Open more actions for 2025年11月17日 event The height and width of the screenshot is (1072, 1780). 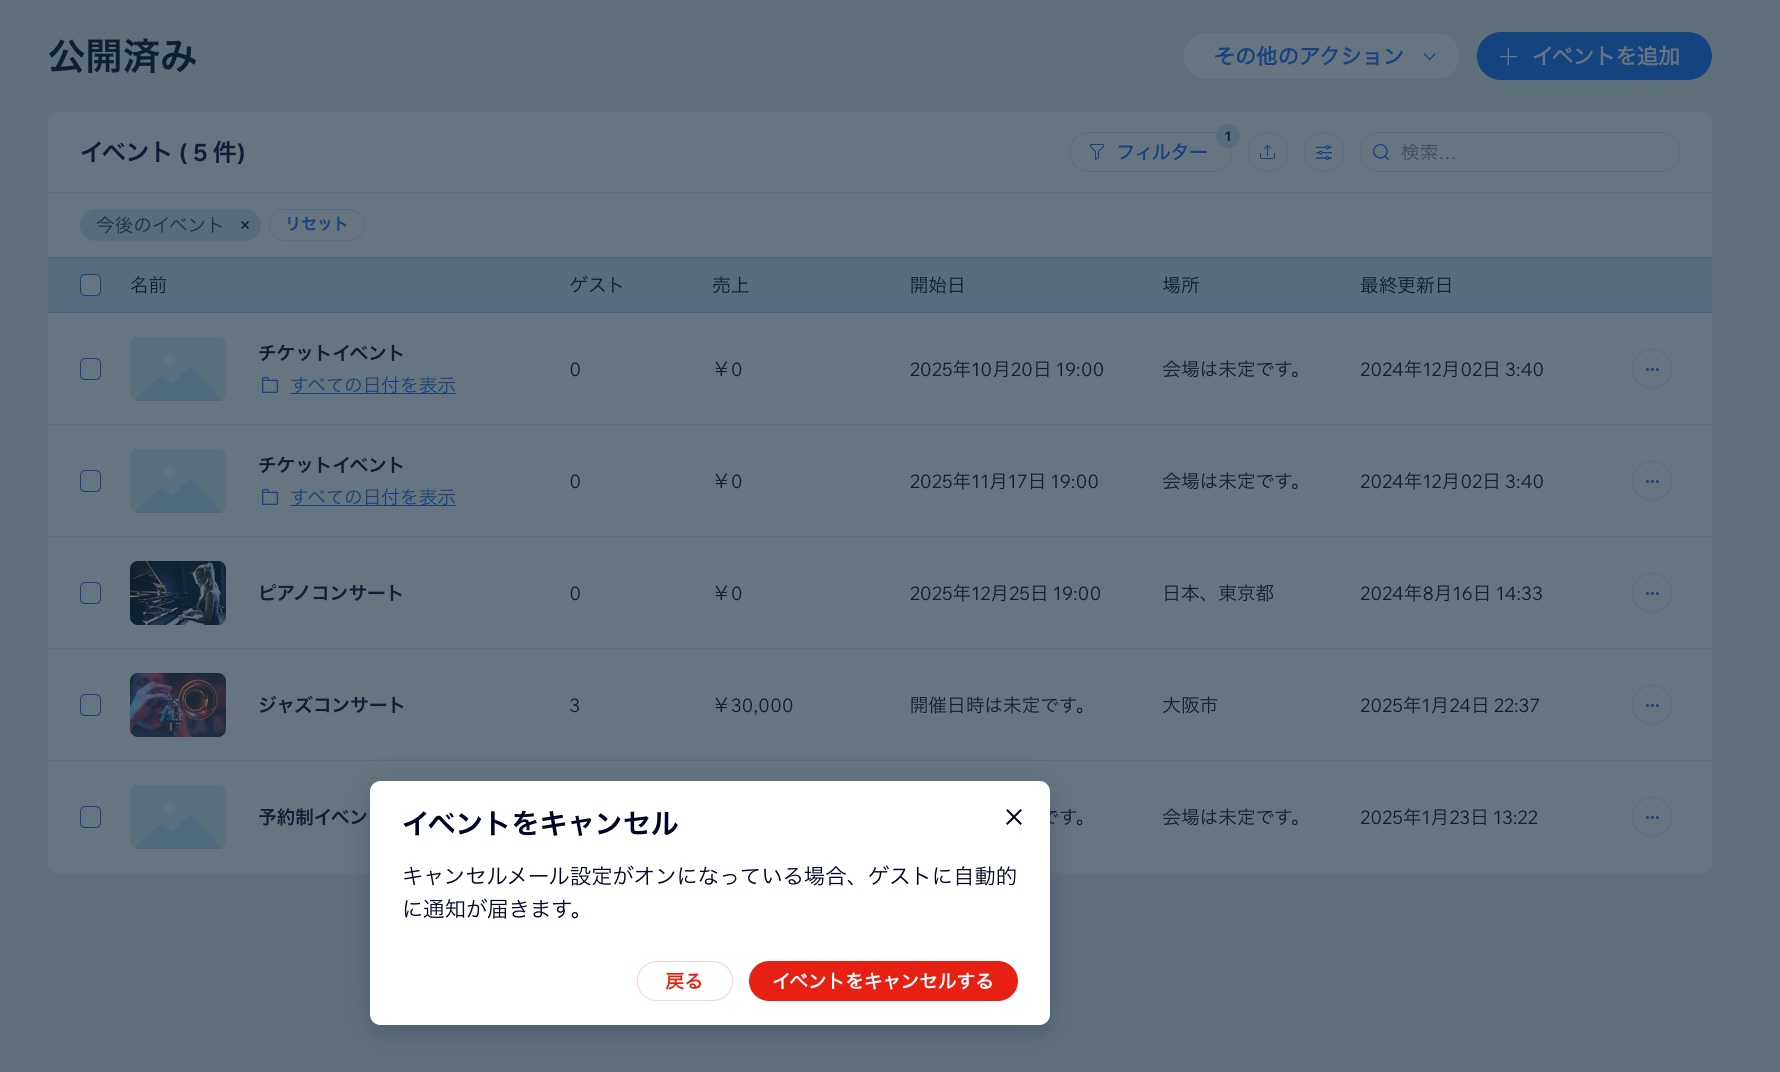point(1651,481)
